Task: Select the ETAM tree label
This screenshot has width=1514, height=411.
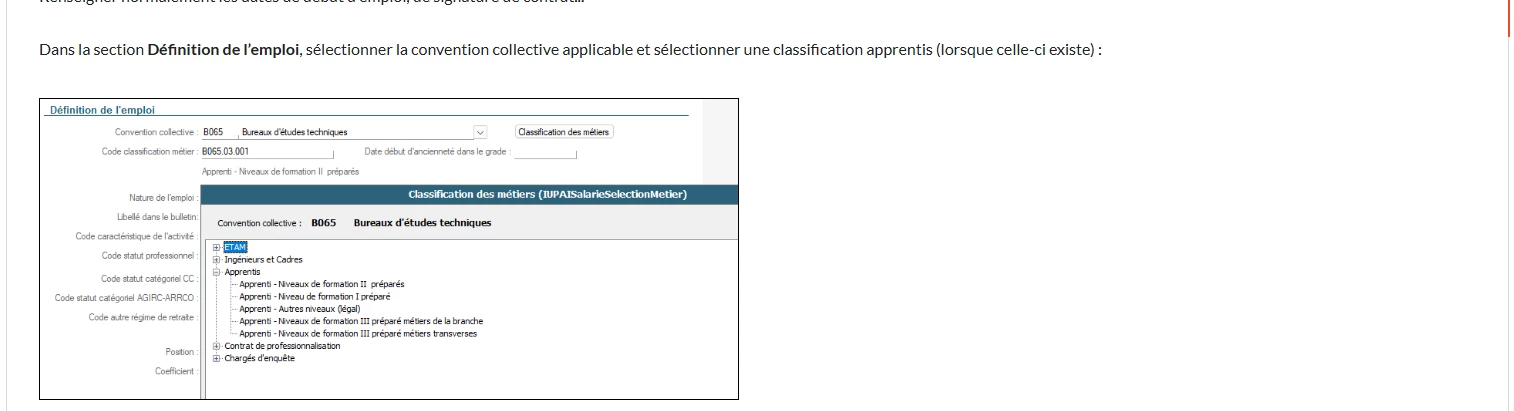Action: click(235, 247)
